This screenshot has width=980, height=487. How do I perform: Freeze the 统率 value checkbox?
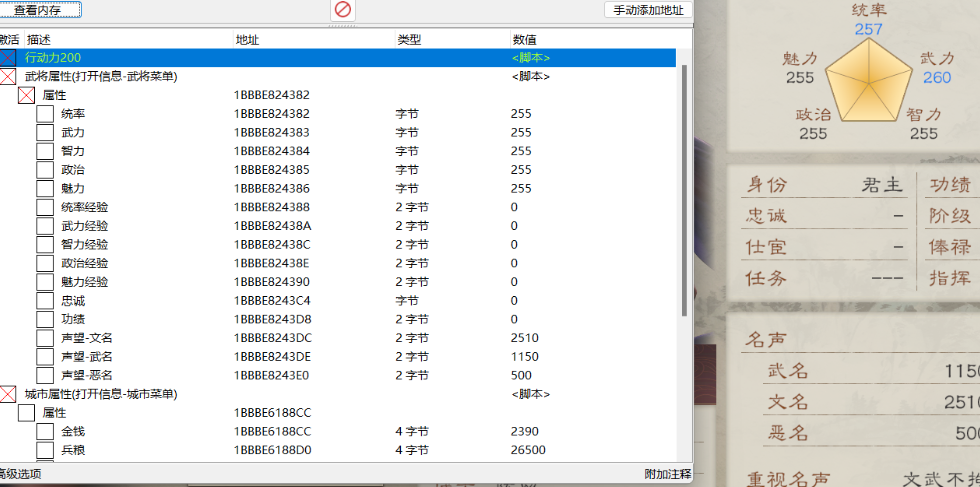45,114
